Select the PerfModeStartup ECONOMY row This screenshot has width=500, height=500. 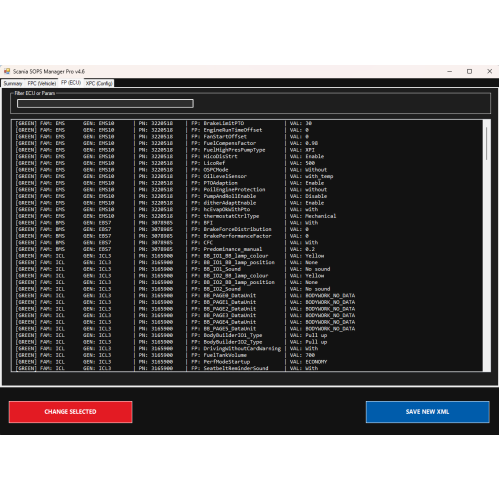click(x=247, y=362)
